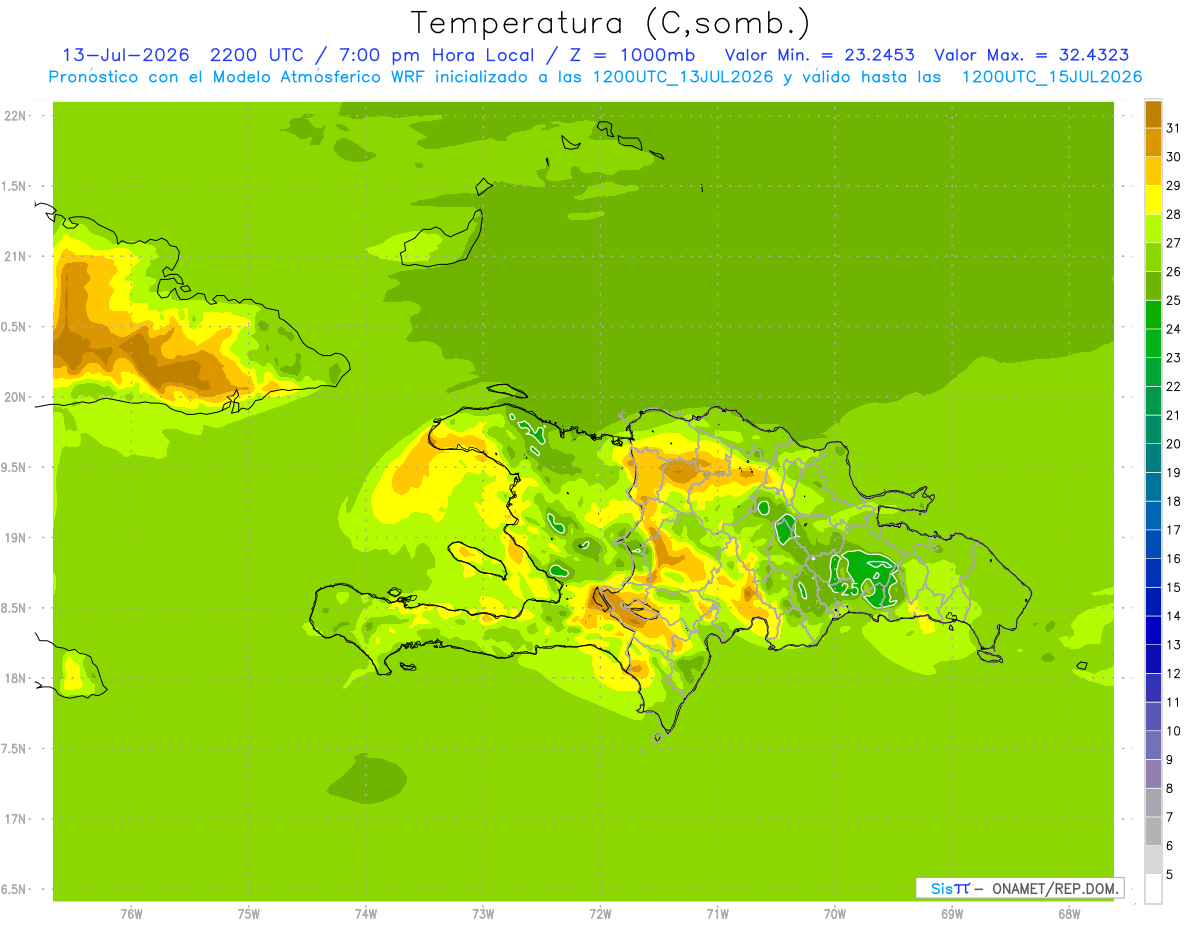Click the colorbar value "25"
The height and width of the screenshot is (927, 1200).
1174,300
